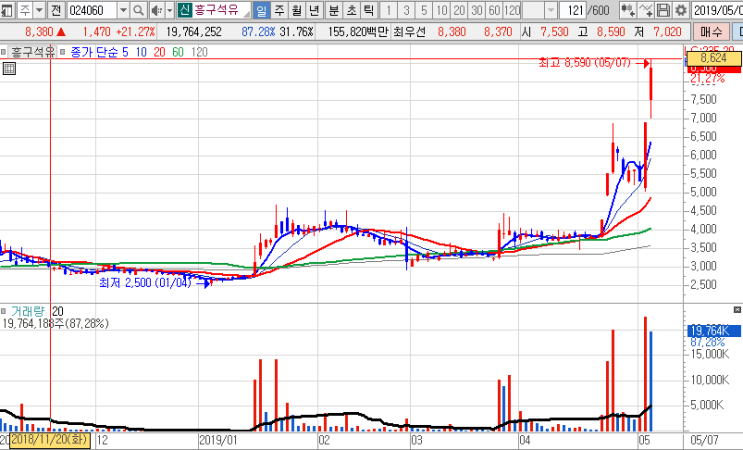Click the 거래량 volume indicator label
Screen dimensions: 743x450
click(28, 311)
